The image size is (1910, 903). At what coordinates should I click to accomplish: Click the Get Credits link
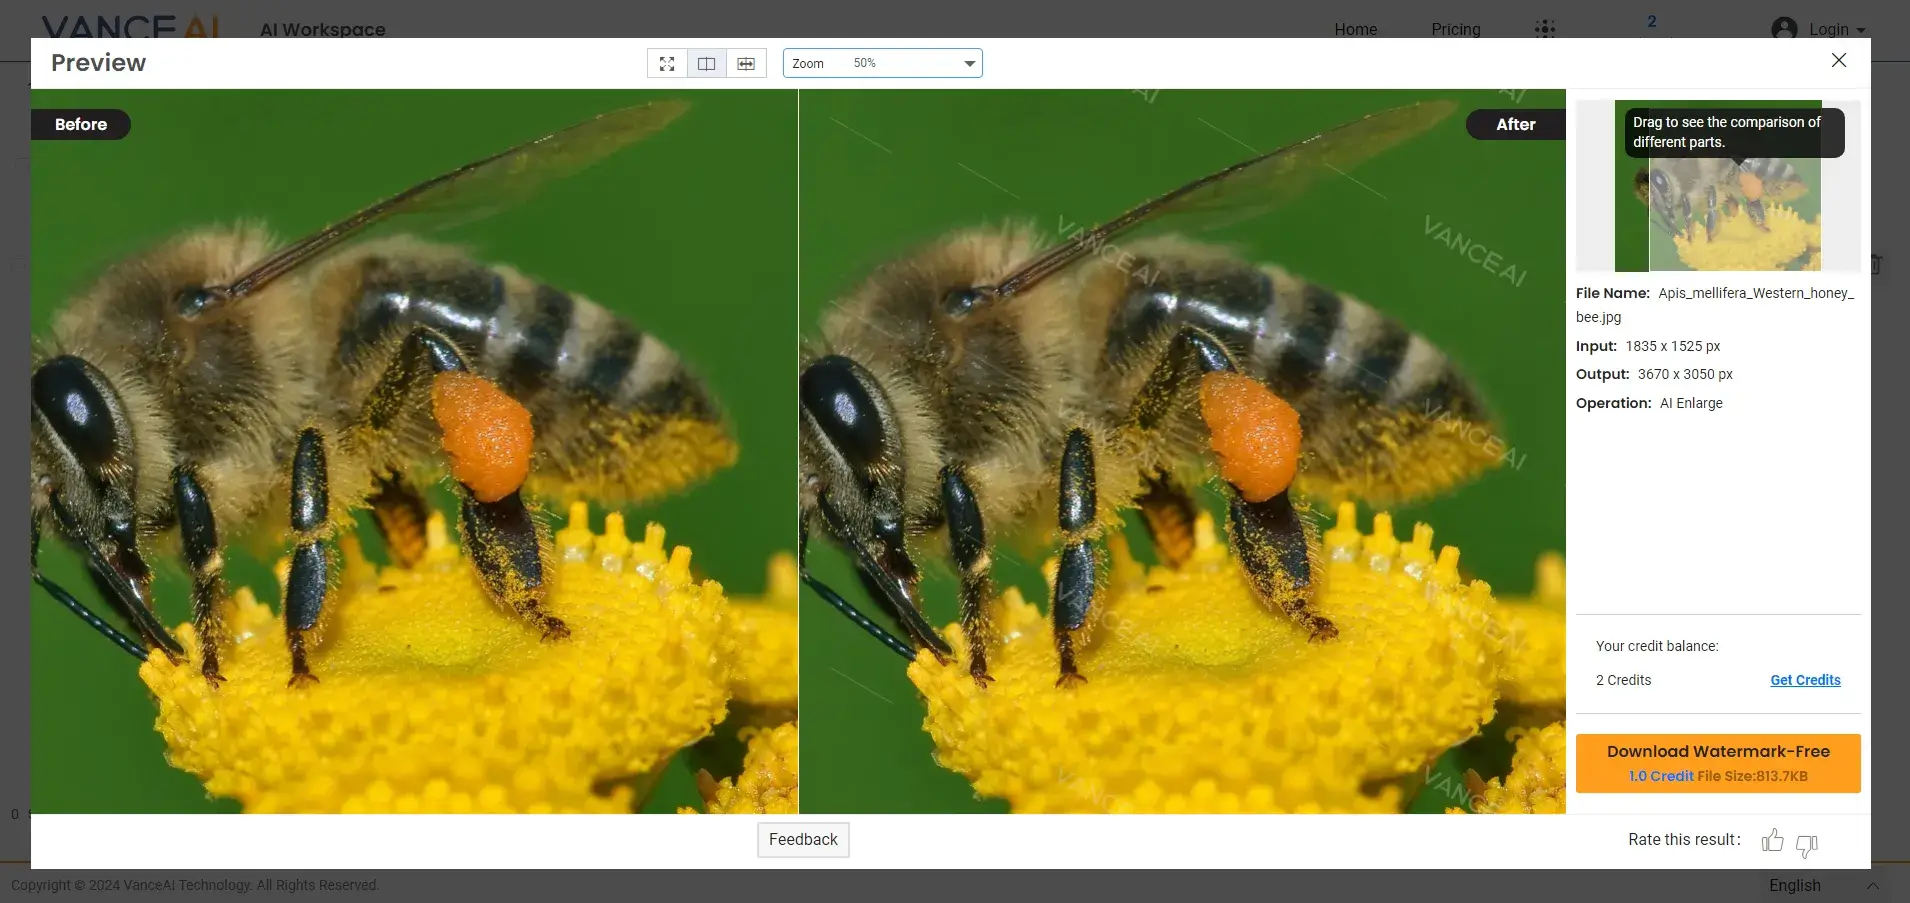(x=1805, y=680)
